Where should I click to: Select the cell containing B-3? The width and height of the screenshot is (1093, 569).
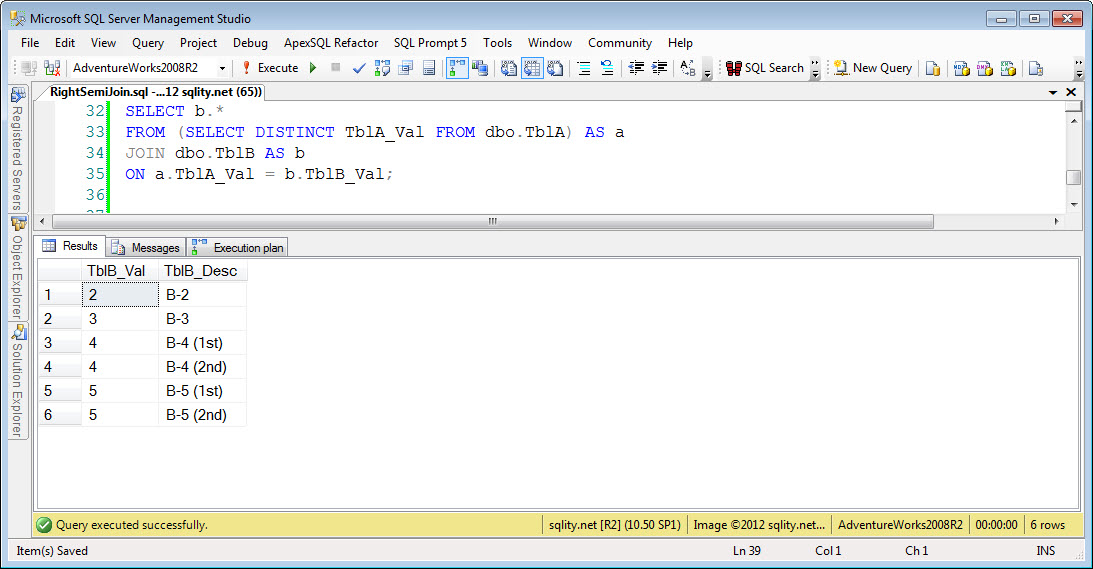203,319
